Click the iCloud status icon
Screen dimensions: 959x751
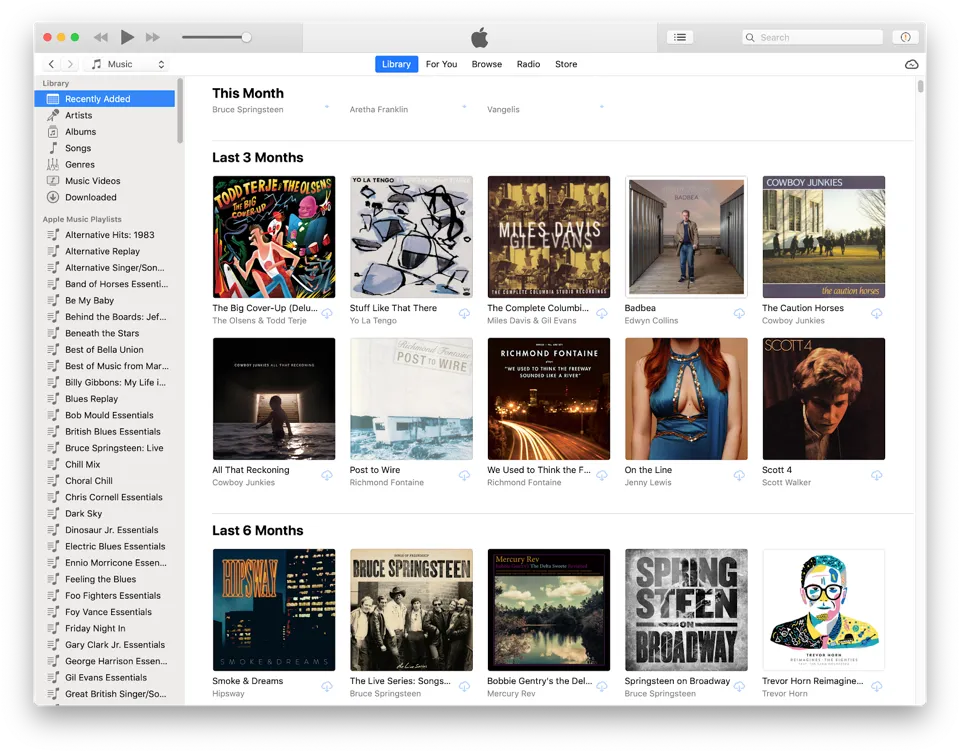tap(911, 64)
